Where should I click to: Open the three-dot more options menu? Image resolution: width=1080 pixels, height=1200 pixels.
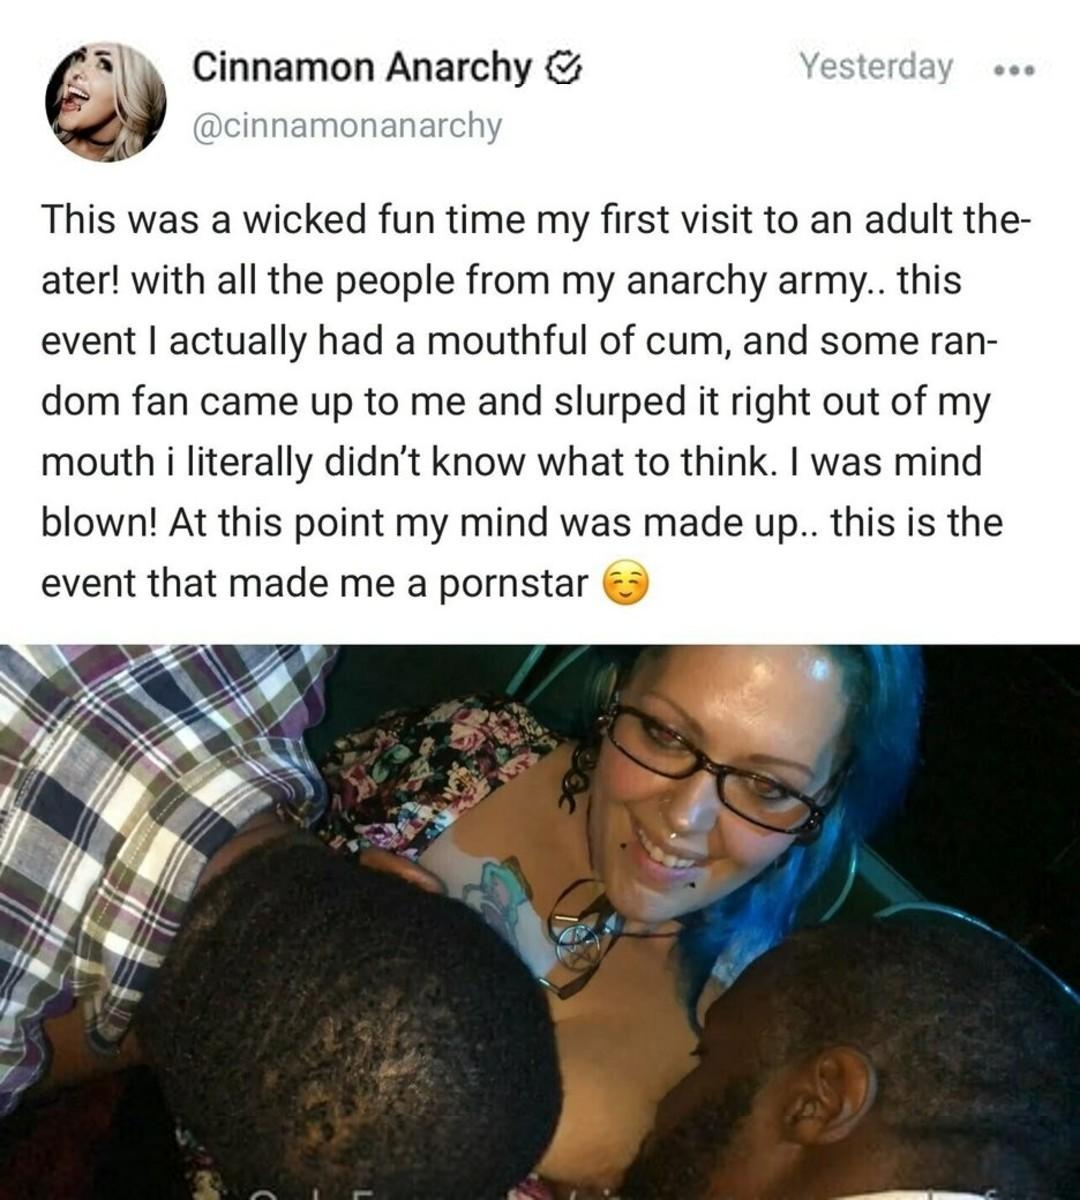tap(1013, 71)
